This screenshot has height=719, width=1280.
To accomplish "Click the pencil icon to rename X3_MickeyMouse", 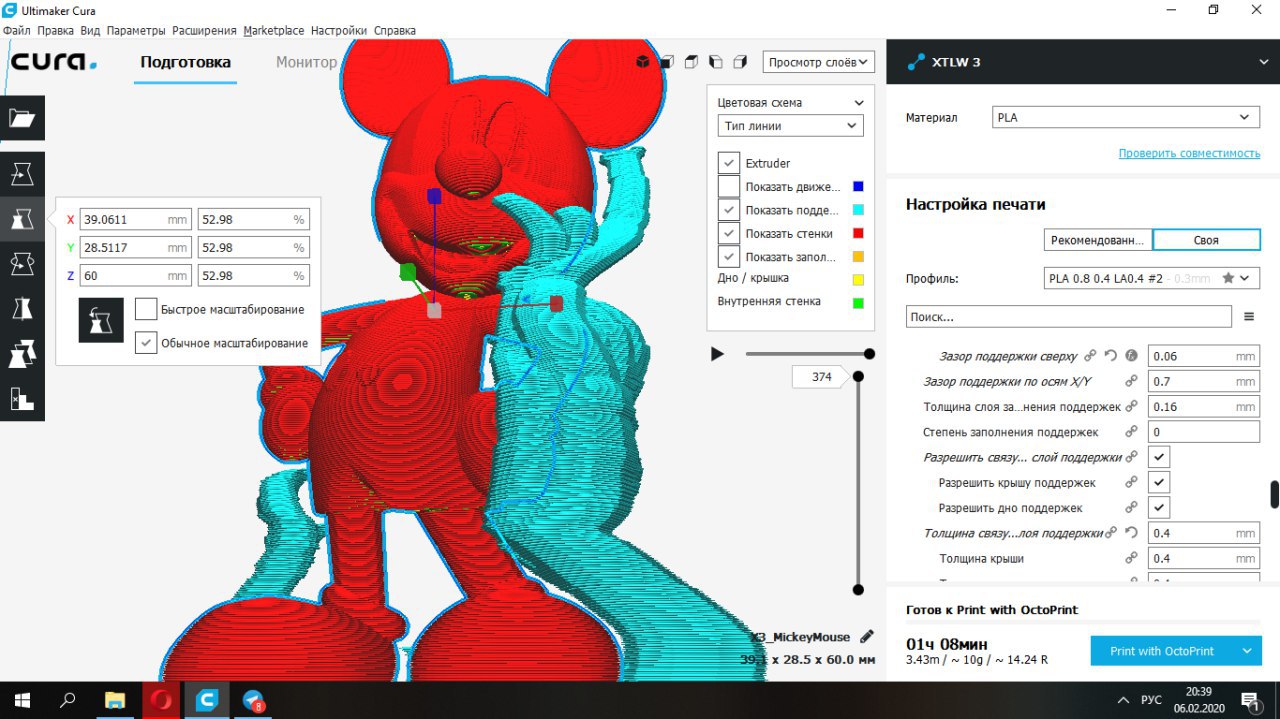I will click(867, 636).
